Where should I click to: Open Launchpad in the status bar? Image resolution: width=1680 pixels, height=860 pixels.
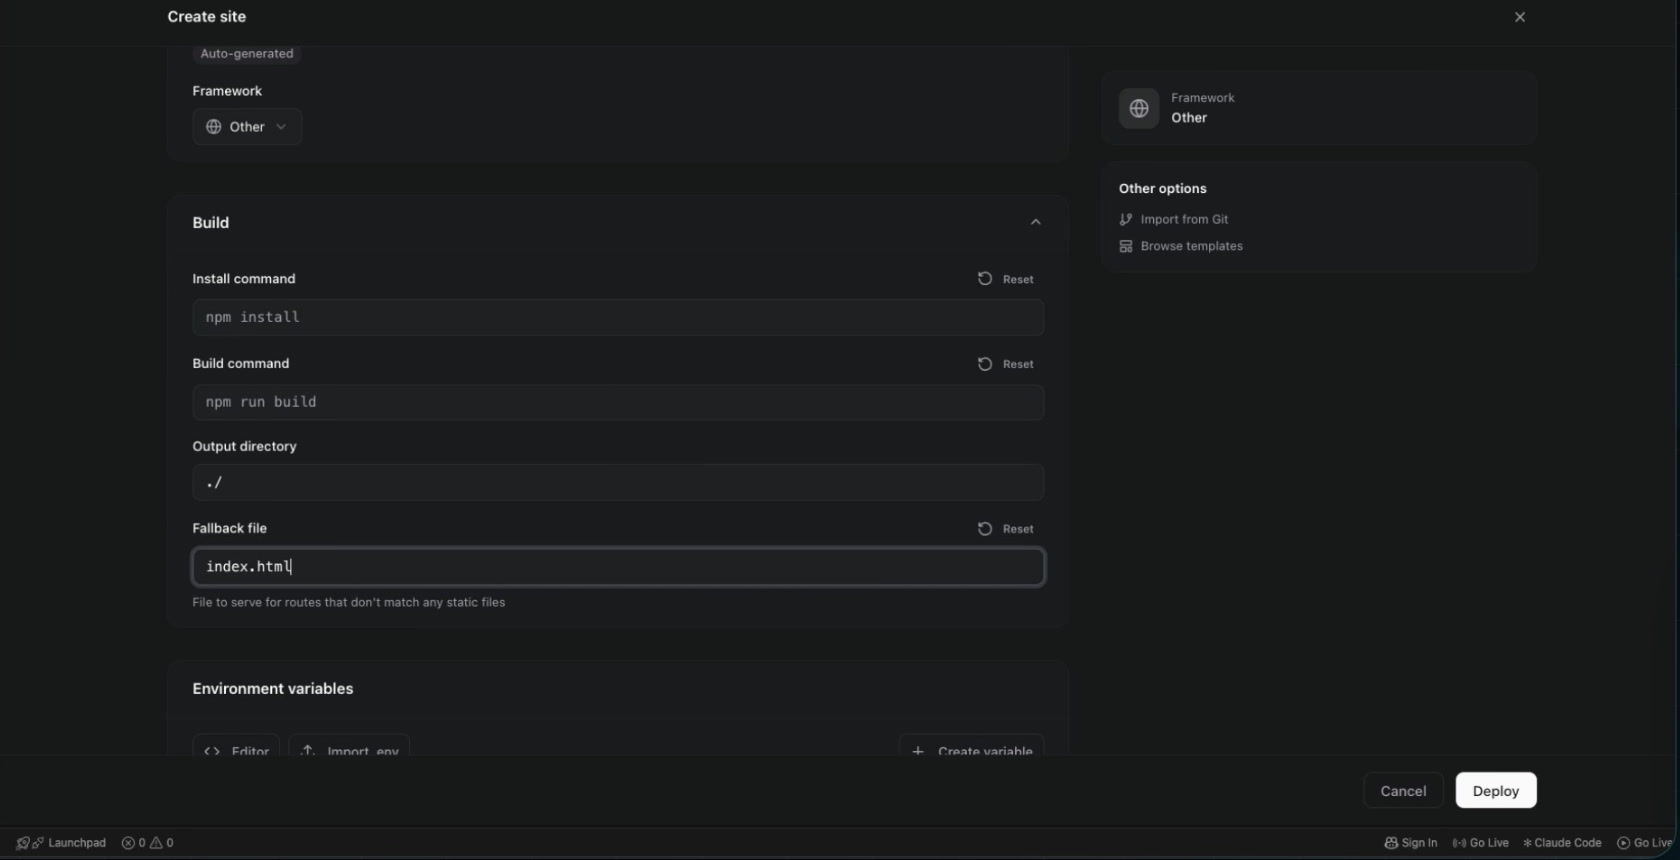coord(62,843)
